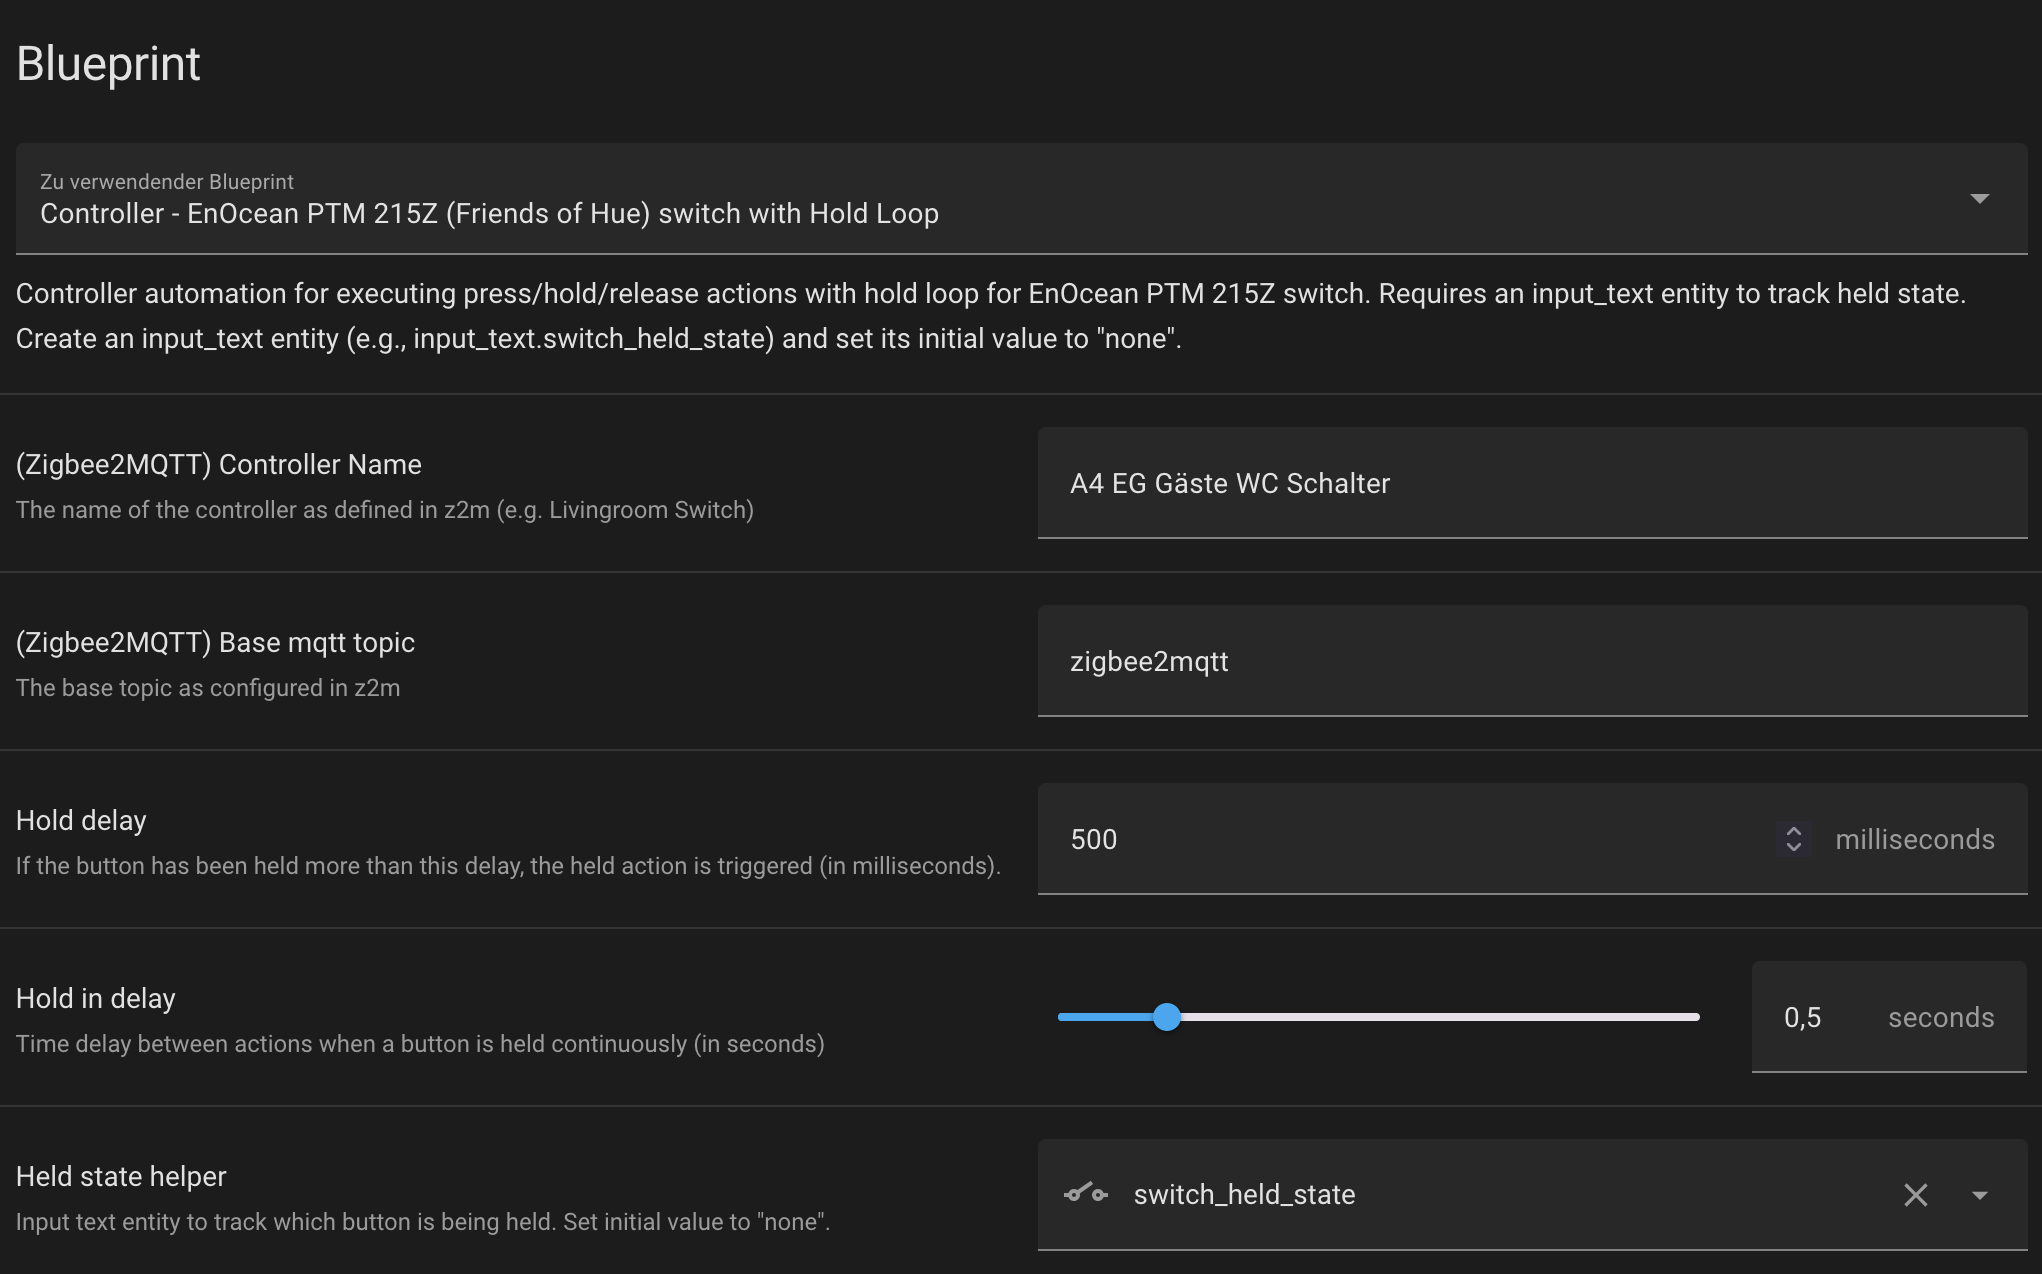The width and height of the screenshot is (2042, 1274).
Task: Click the Hold in delay value 0,5
Action: click(1802, 1018)
